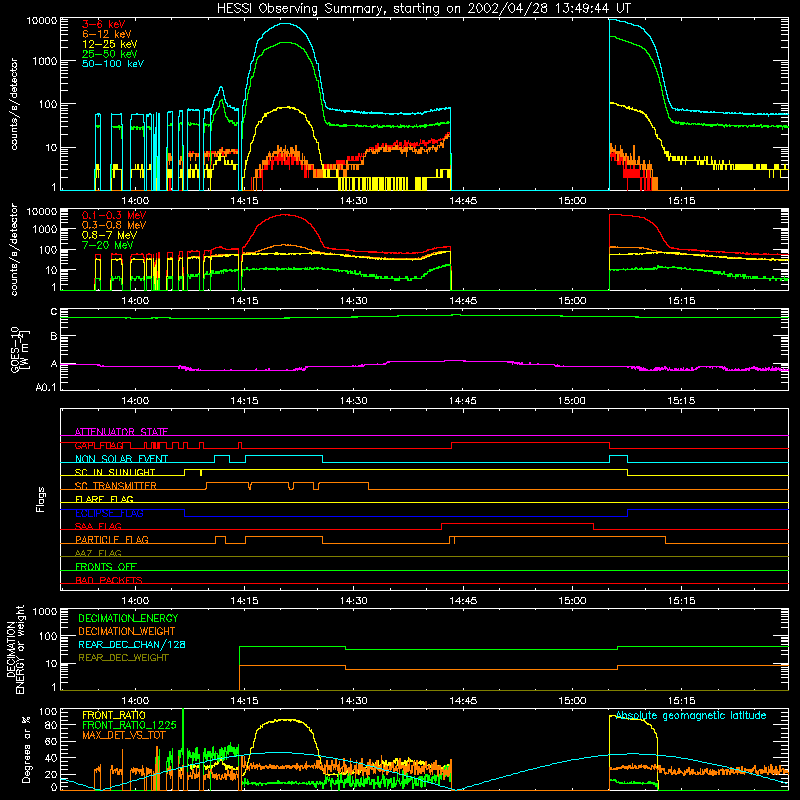
Task: Click the 'SC_IN_SUNLIGHT' flag label
Action: pos(114,472)
